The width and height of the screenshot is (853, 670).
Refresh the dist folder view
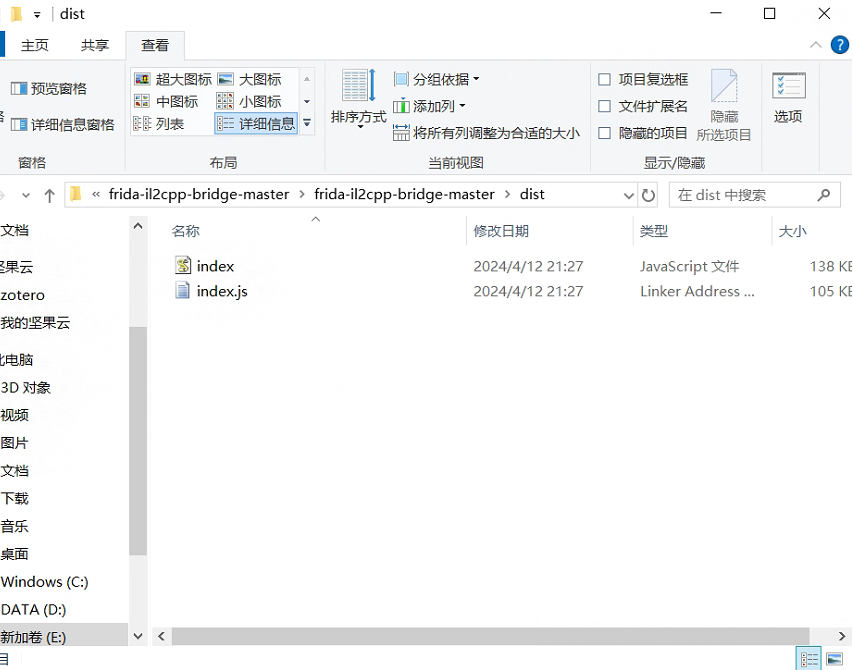point(646,194)
